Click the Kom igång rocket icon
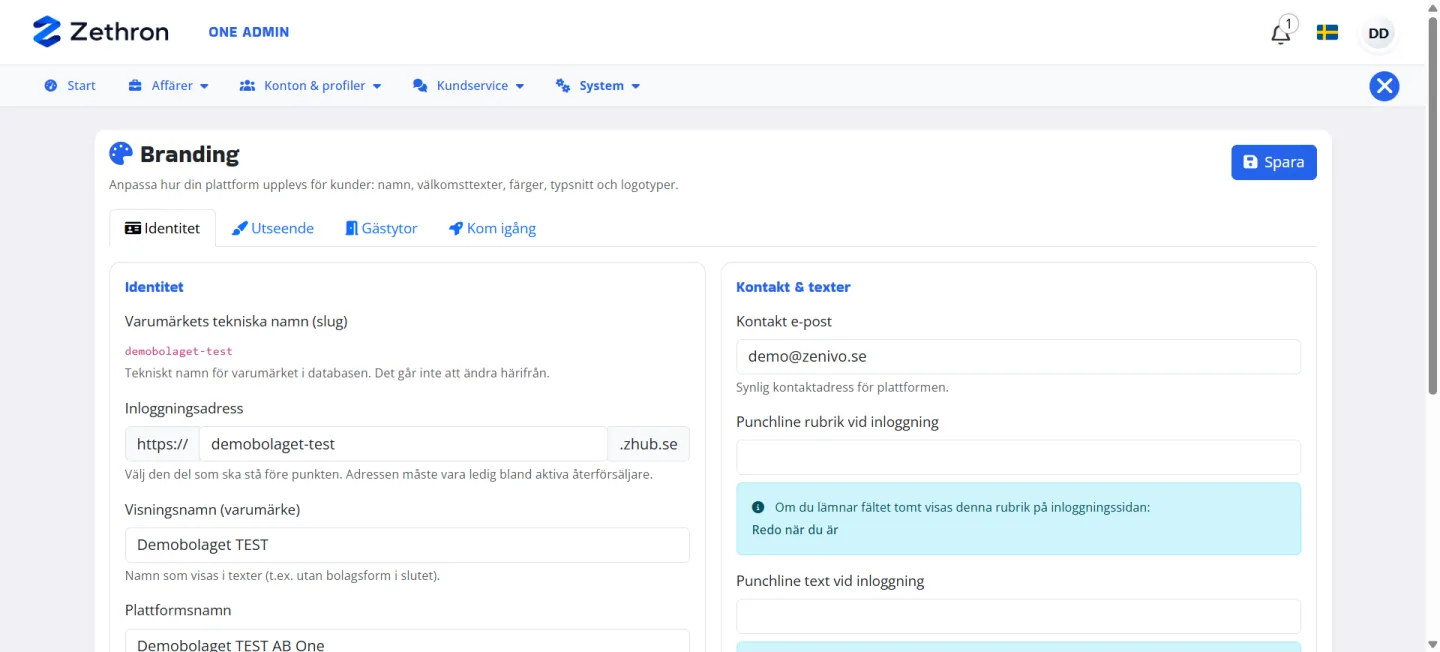Viewport: 1440px width, 652px height. tap(456, 228)
